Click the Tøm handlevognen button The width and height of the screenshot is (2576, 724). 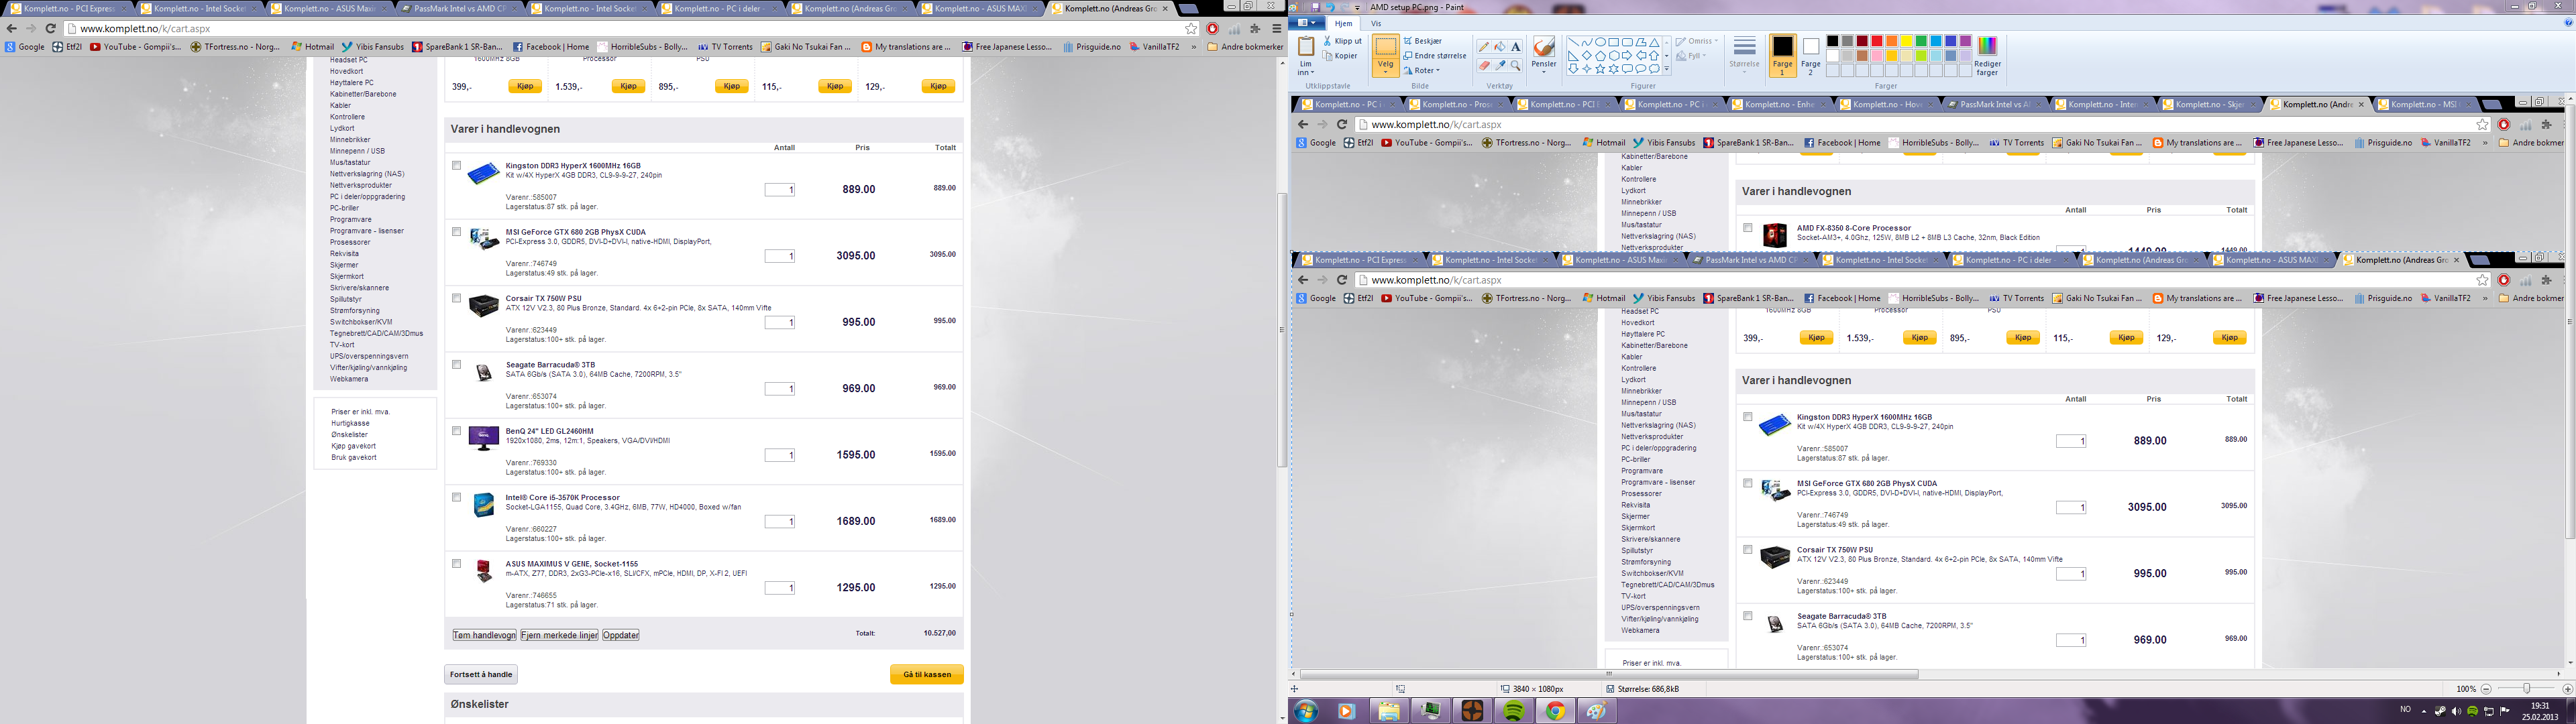pyautogui.click(x=484, y=635)
